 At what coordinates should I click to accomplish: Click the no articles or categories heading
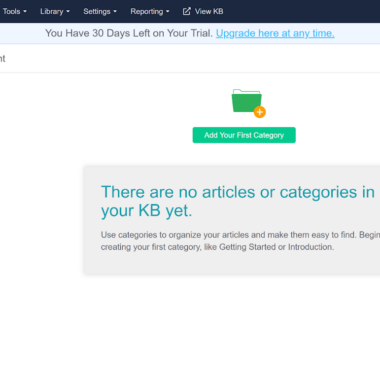238,201
